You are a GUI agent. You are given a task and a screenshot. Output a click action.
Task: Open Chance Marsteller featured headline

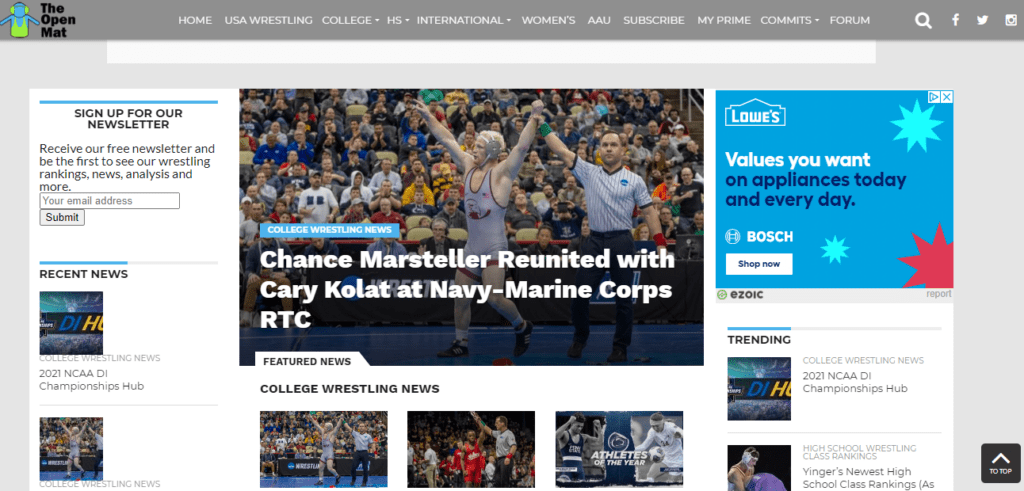pos(467,289)
